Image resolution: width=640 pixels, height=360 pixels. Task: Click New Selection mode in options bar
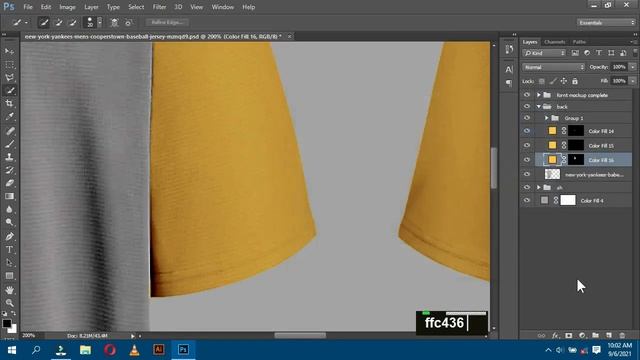coord(44,22)
